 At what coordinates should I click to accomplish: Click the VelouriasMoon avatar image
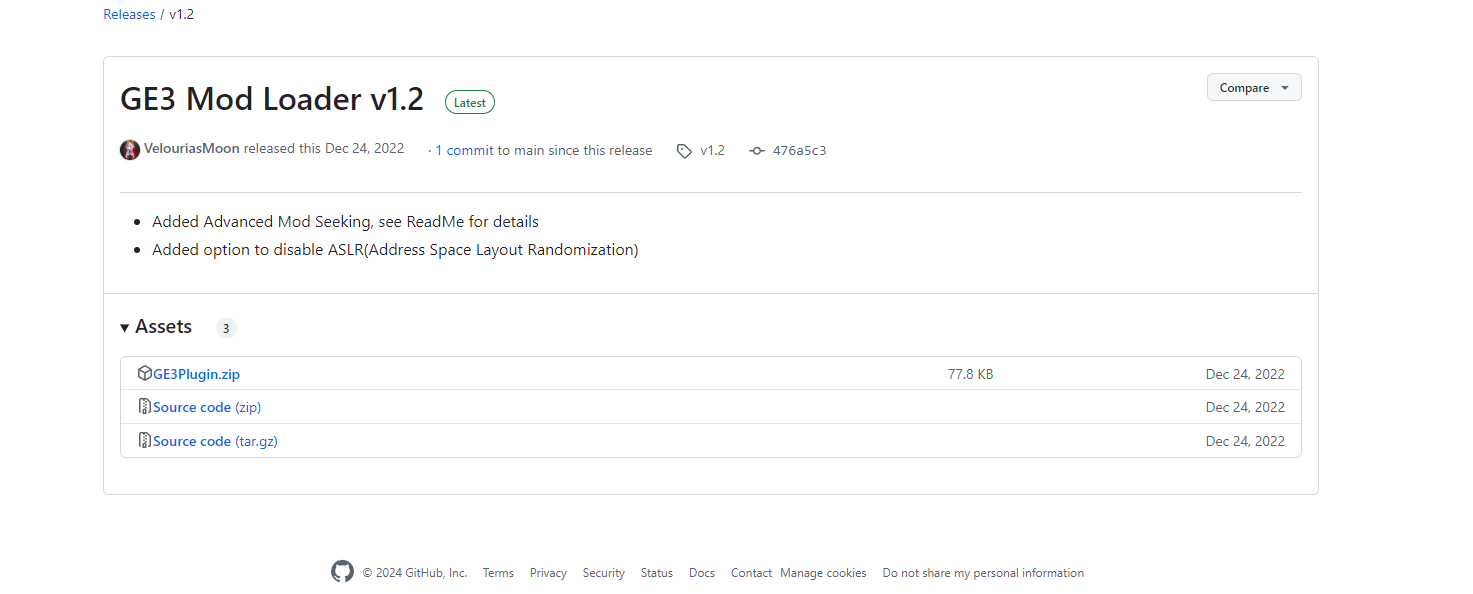(x=130, y=150)
